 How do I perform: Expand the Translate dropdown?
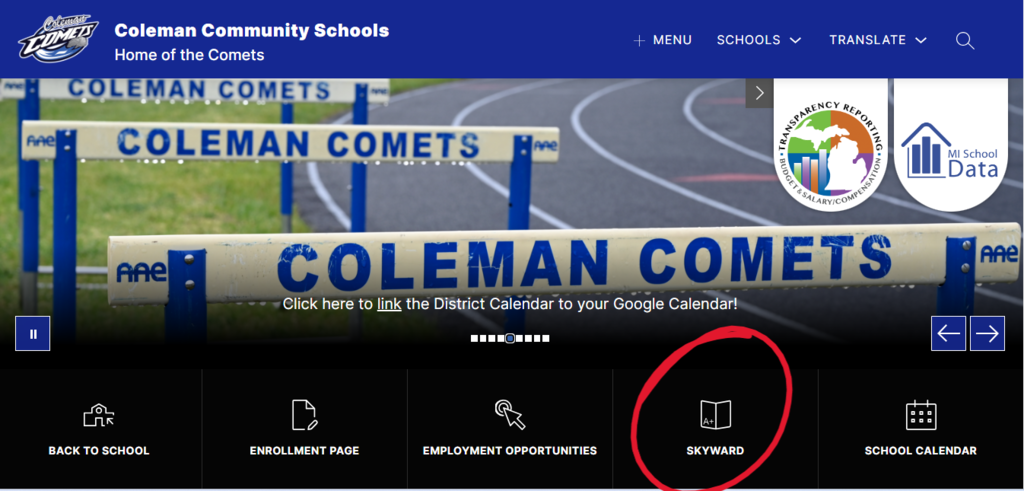pyautogui.click(x=878, y=40)
